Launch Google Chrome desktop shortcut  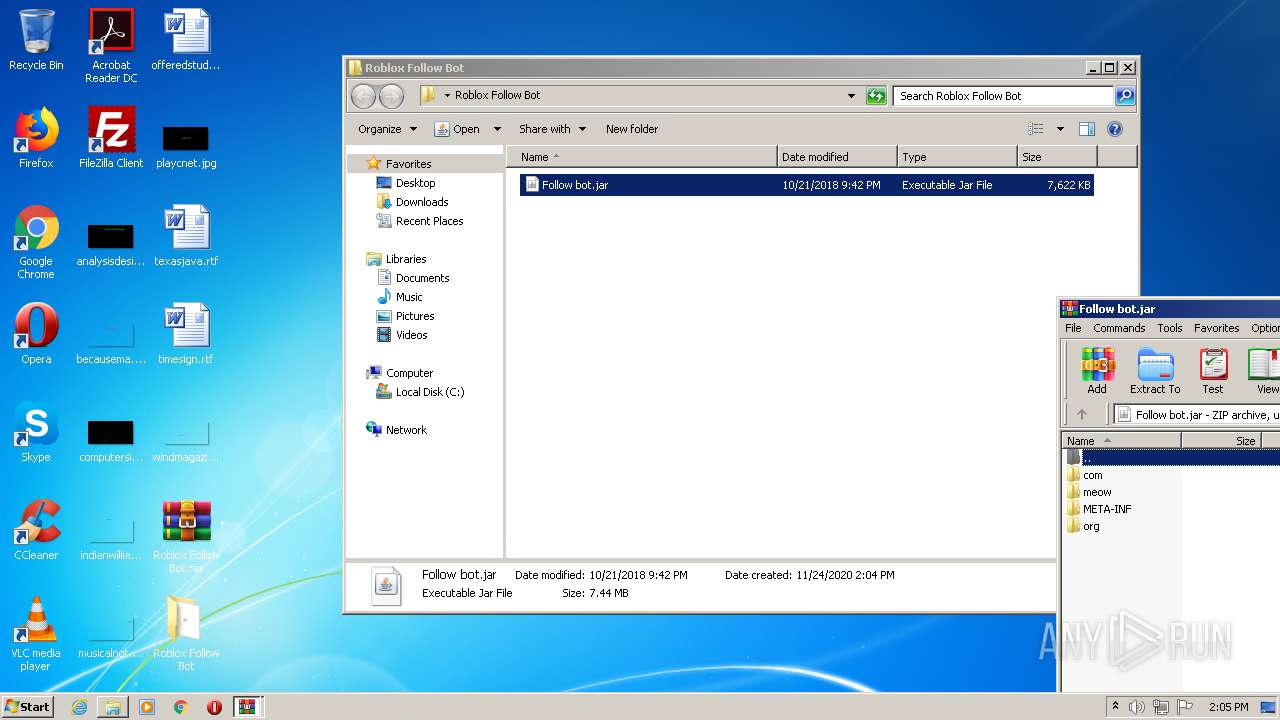tap(36, 242)
